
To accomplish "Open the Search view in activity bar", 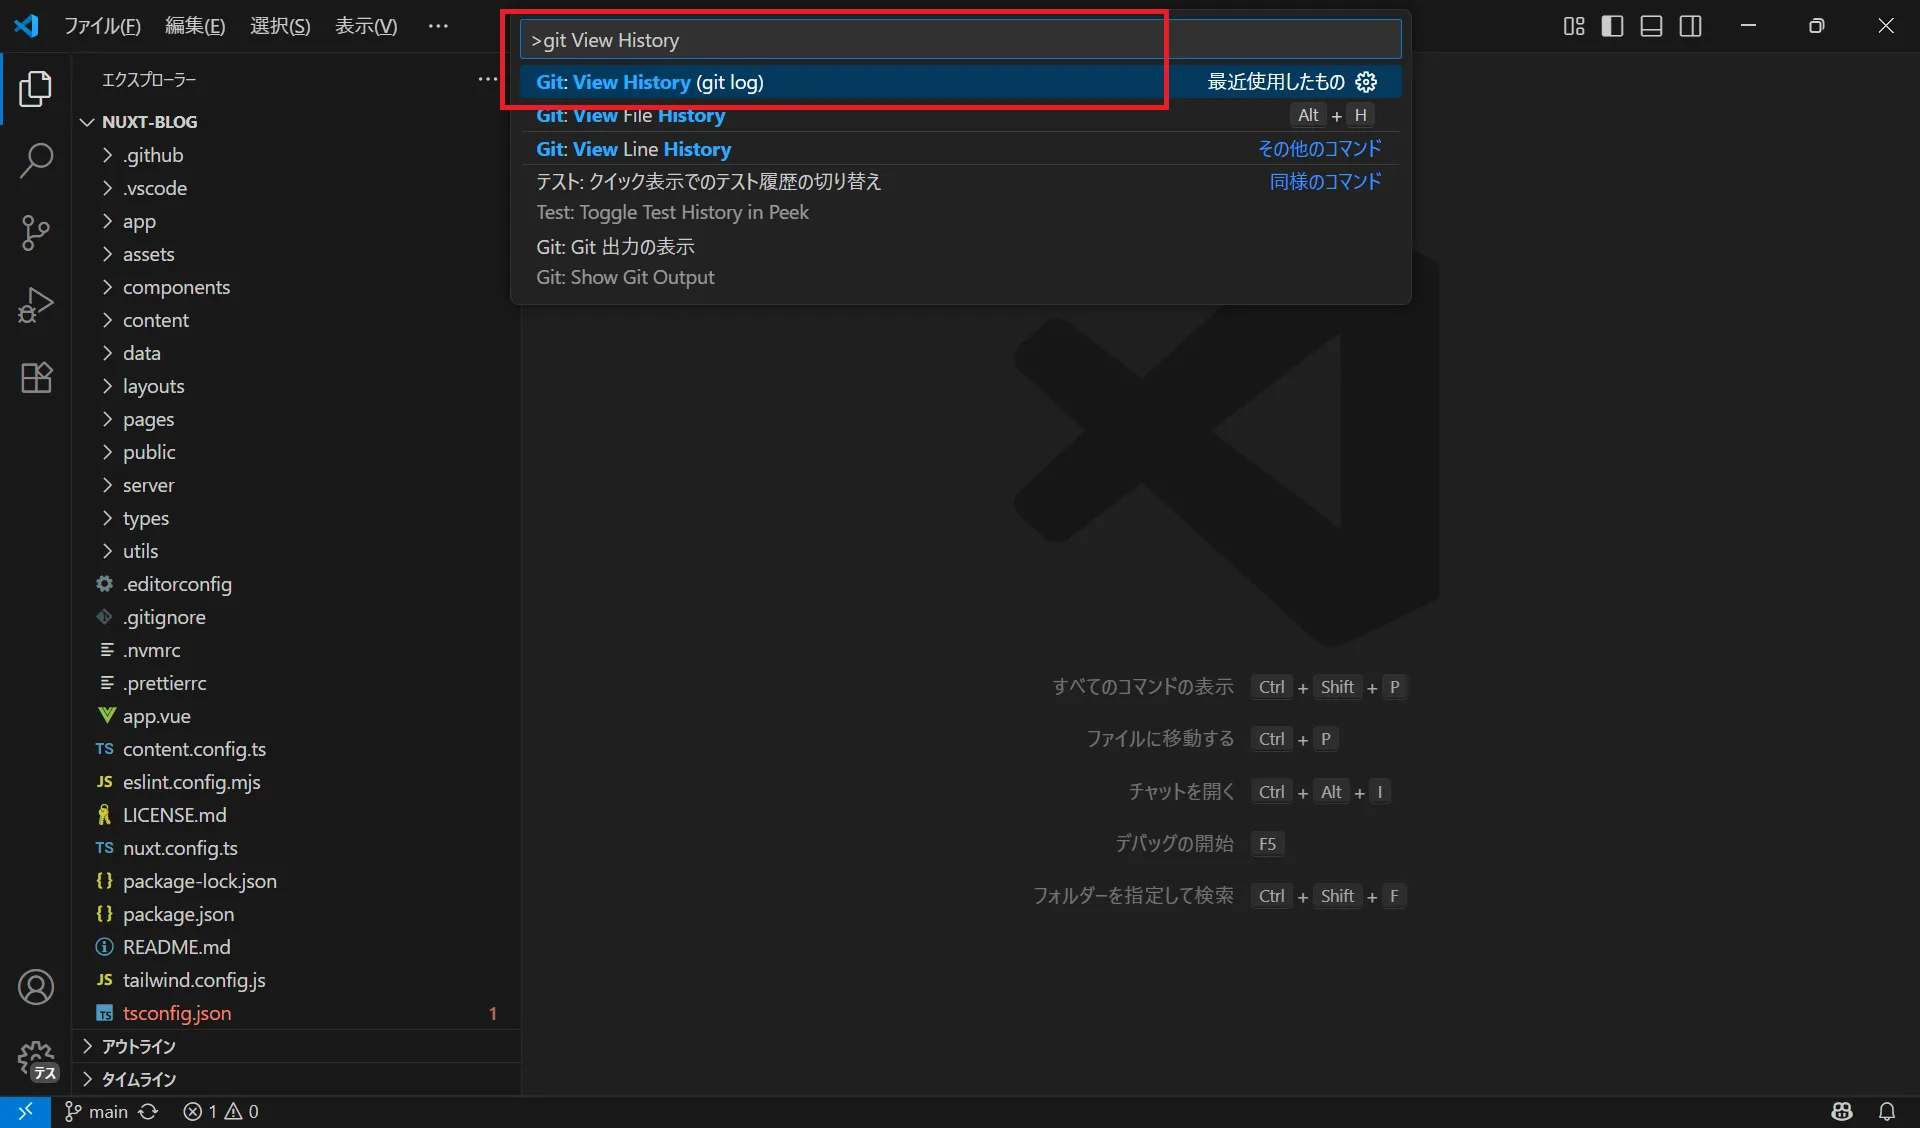I will click(x=36, y=161).
